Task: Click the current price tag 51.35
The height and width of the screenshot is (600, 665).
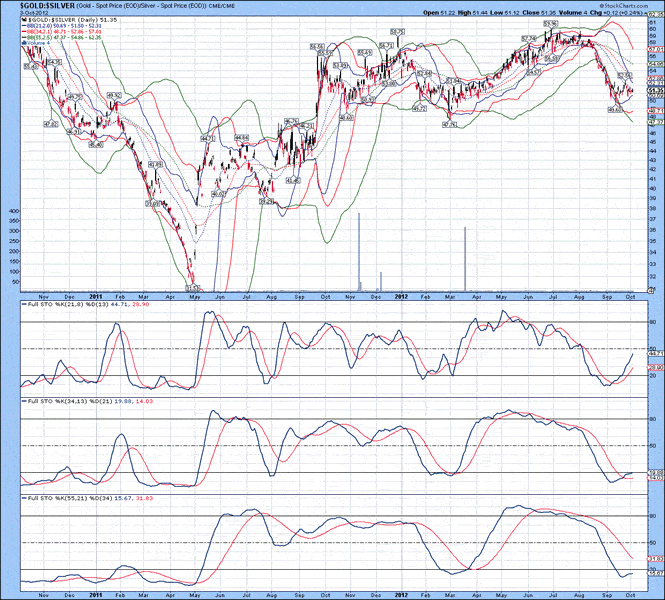Action: 656,90
